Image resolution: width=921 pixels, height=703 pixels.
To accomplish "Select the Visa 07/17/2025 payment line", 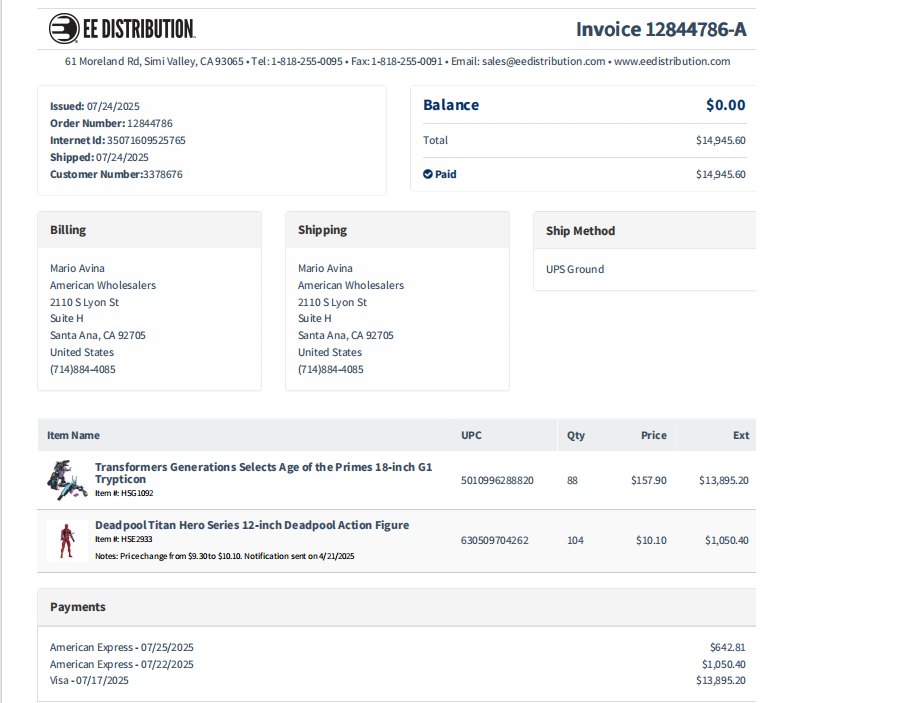I will tap(90, 681).
